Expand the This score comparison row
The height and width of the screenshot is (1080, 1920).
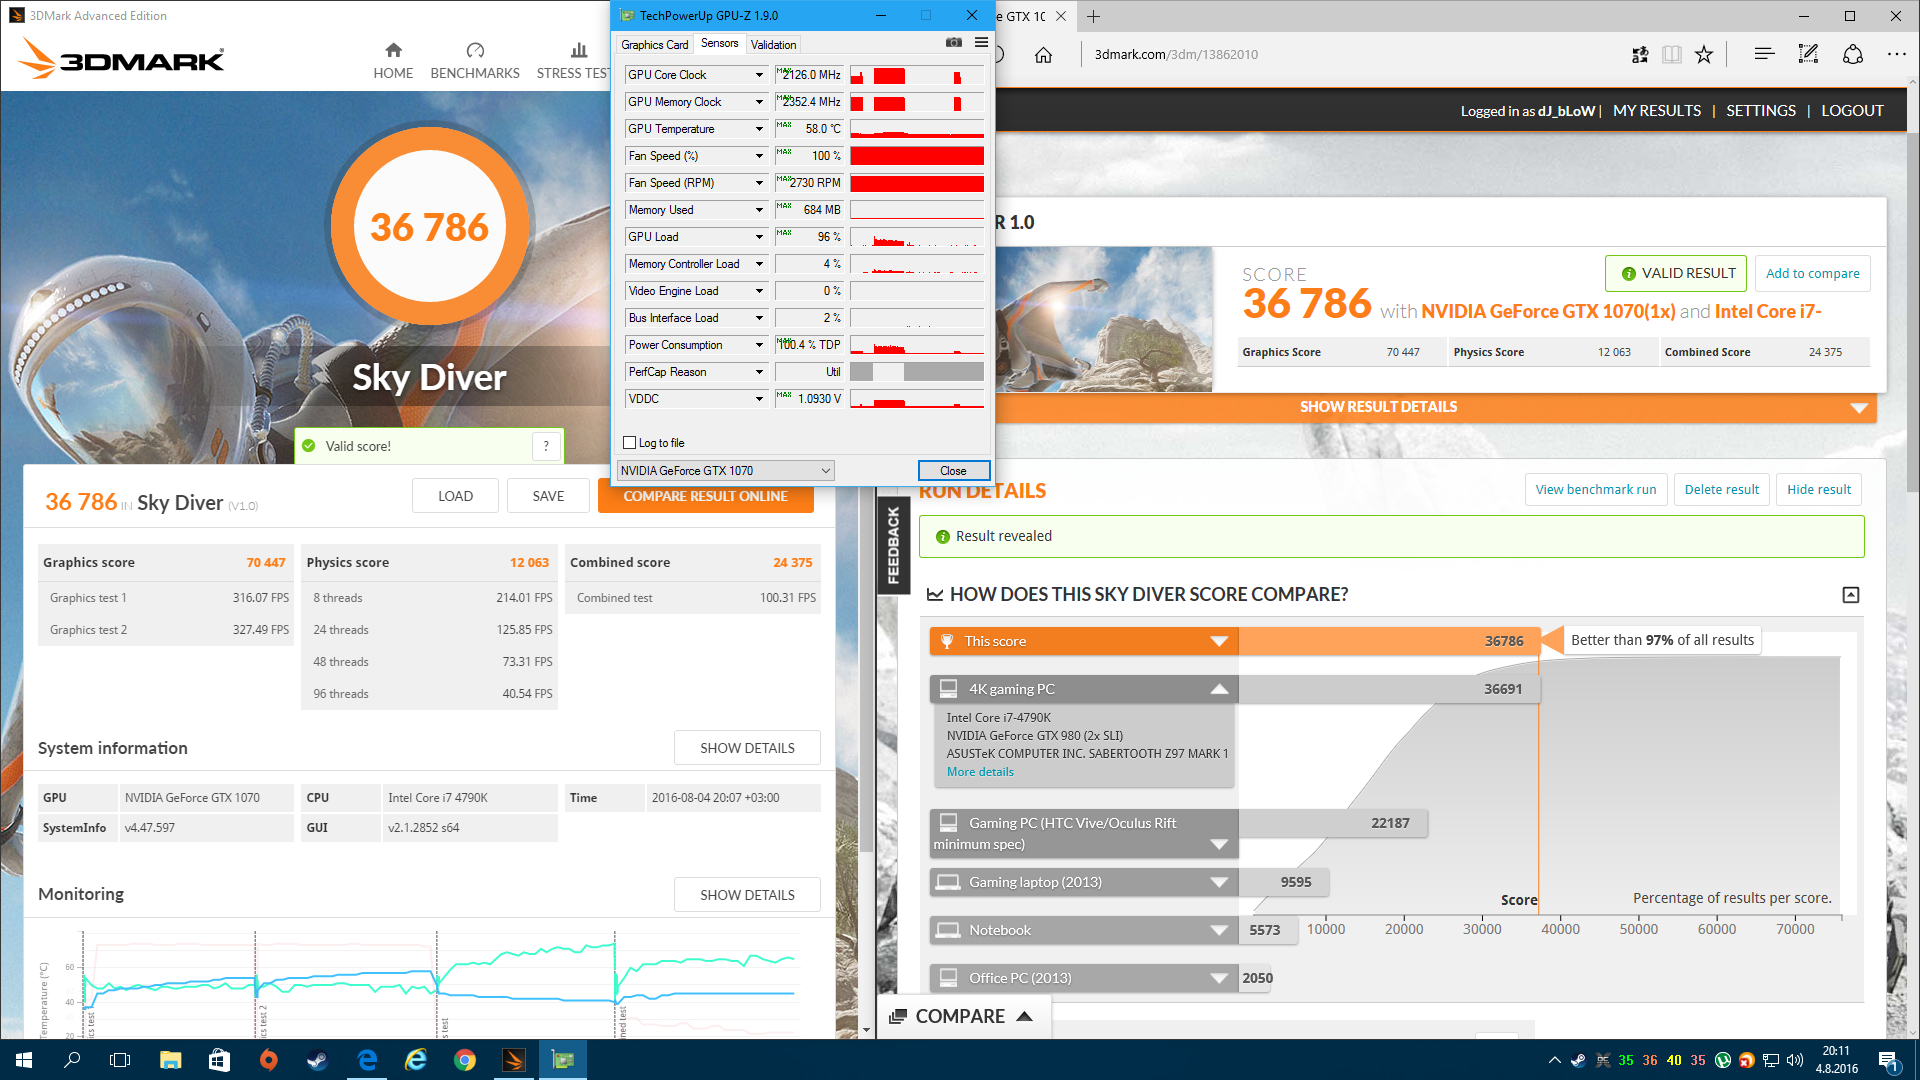1219,641
